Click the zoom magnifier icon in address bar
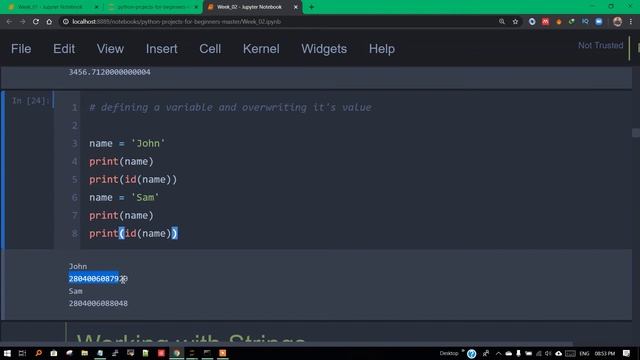 (502, 22)
